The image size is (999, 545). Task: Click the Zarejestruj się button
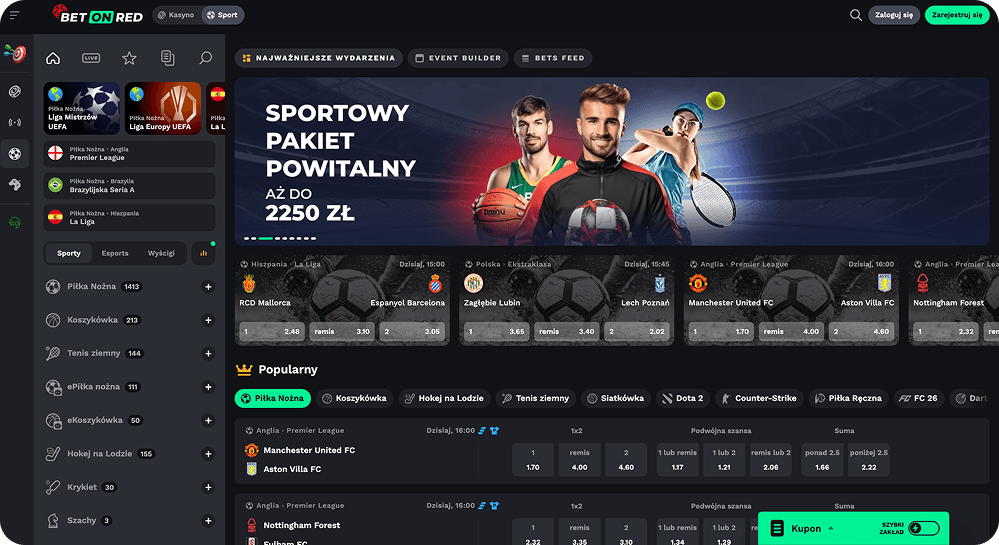click(x=957, y=15)
